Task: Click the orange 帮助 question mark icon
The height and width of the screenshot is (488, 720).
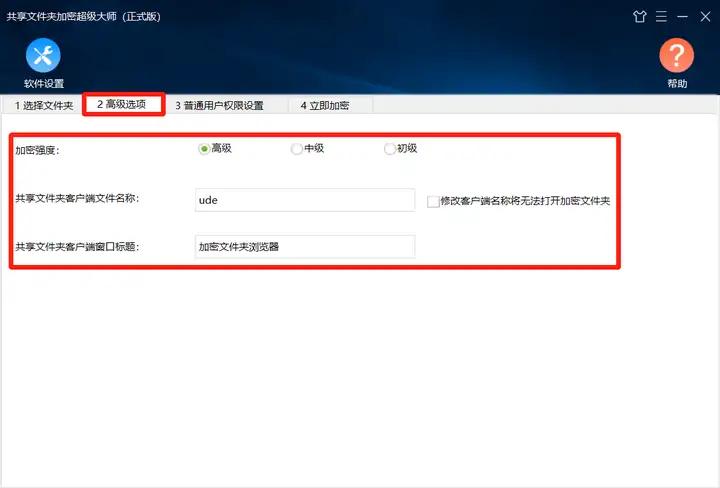Action: (x=677, y=56)
